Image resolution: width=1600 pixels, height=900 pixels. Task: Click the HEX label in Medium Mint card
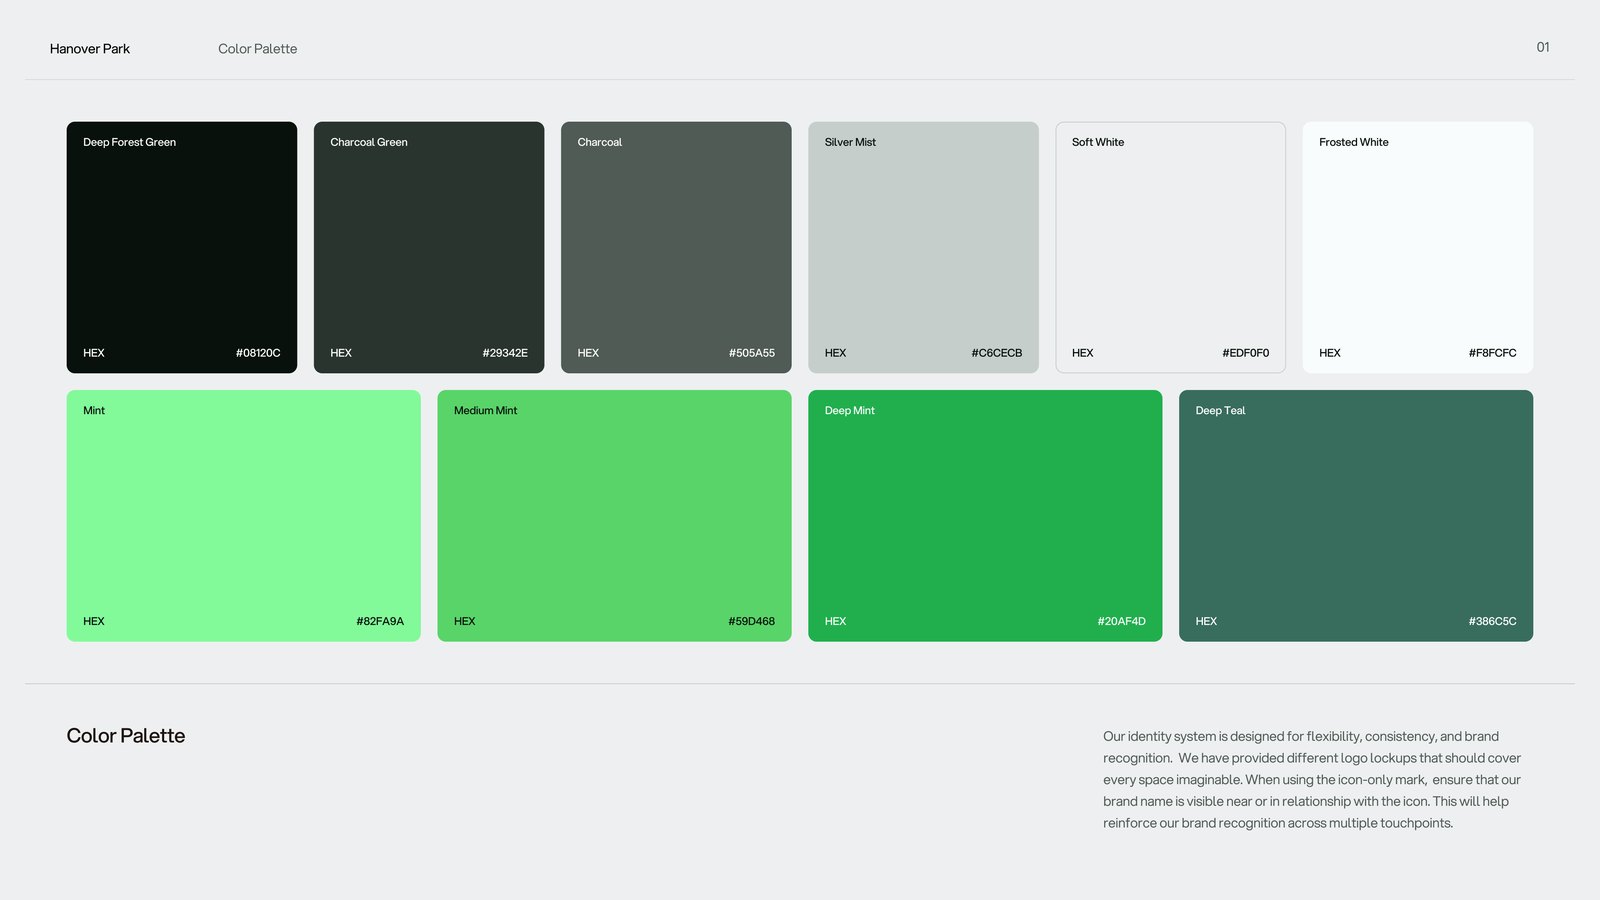click(465, 621)
